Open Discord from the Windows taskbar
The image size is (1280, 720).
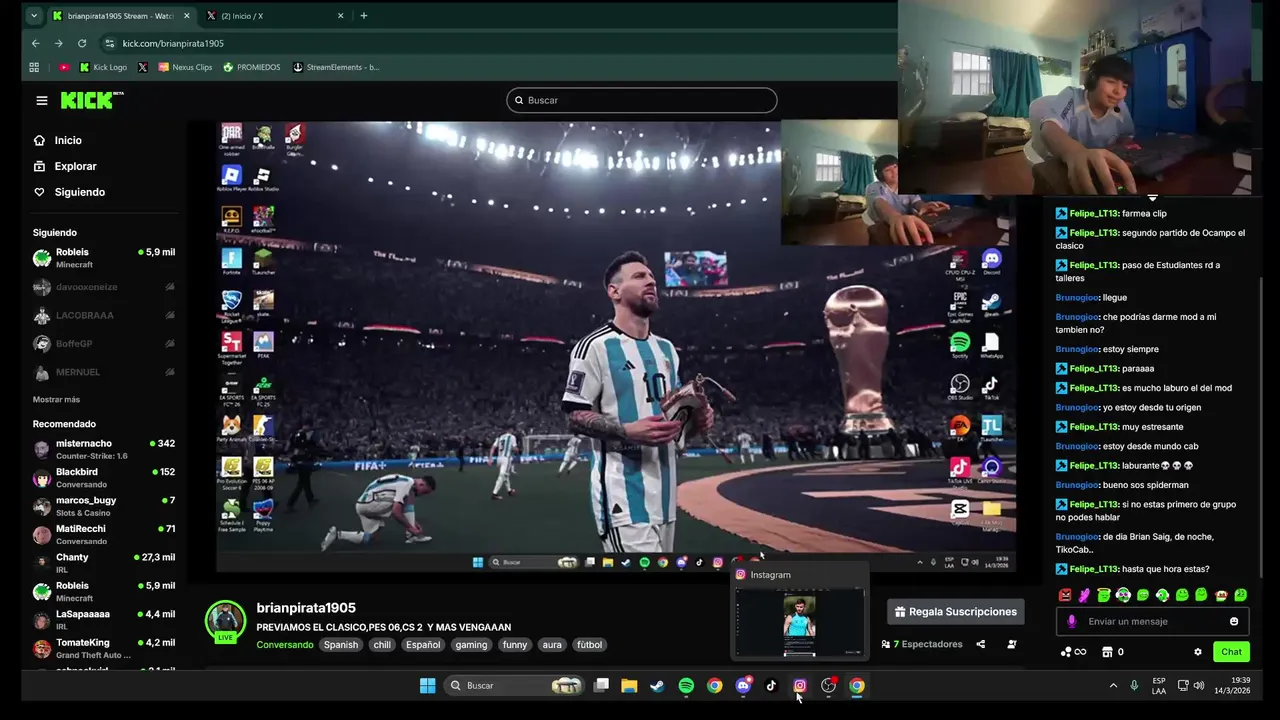[743, 685]
